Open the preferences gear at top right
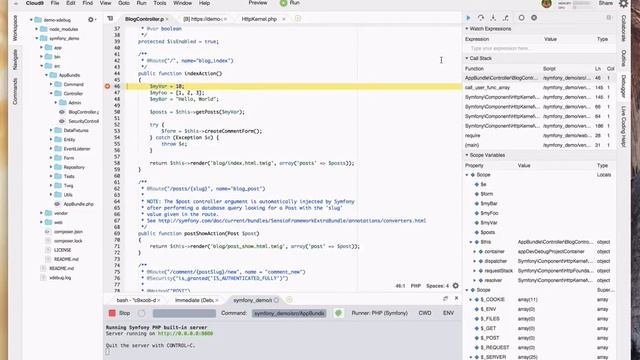The height and width of the screenshot is (360, 640). pos(624,4)
